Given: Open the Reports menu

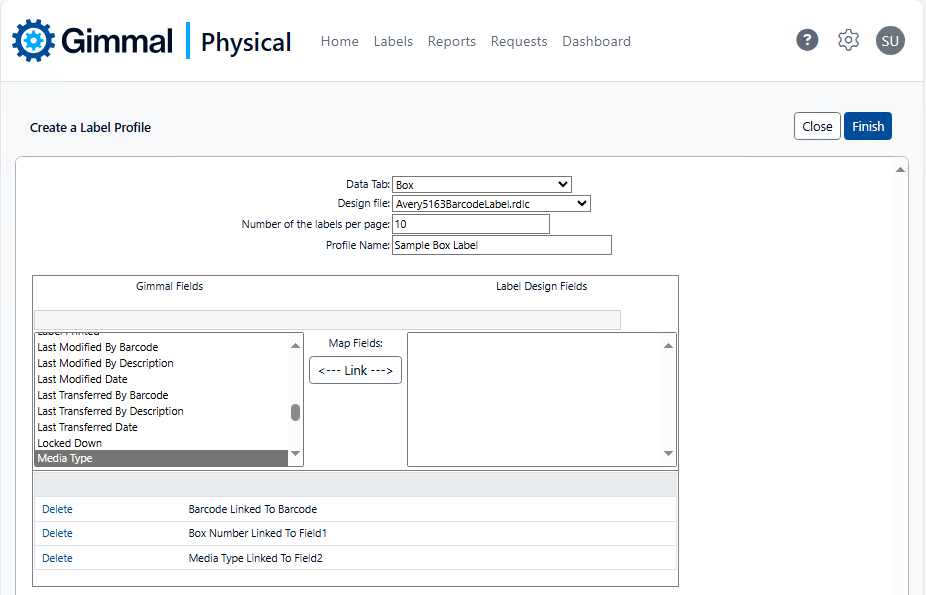Looking at the screenshot, I should [x=451, y=41].
